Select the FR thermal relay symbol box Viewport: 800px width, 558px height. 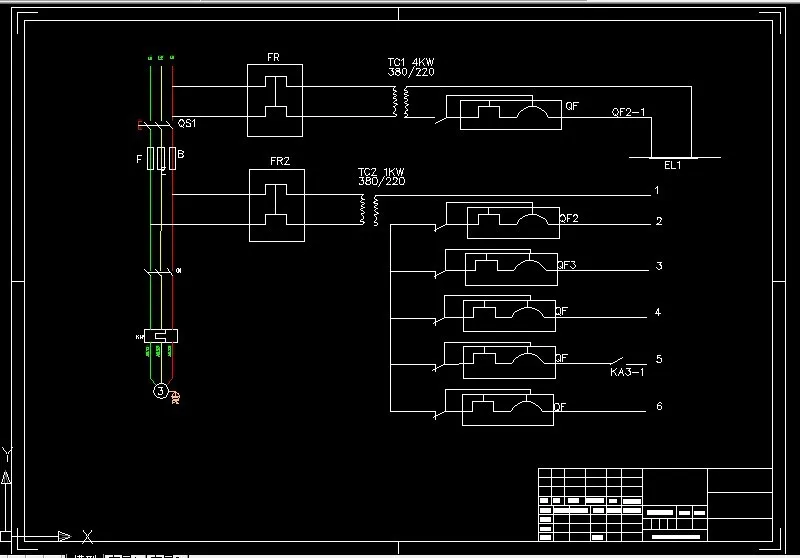(275, 100)
